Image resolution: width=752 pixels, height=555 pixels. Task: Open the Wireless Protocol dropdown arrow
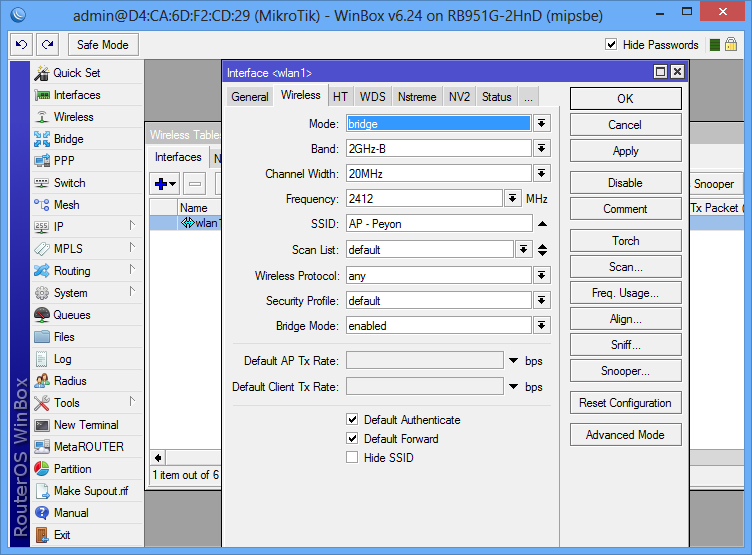(x=541, y=275)
